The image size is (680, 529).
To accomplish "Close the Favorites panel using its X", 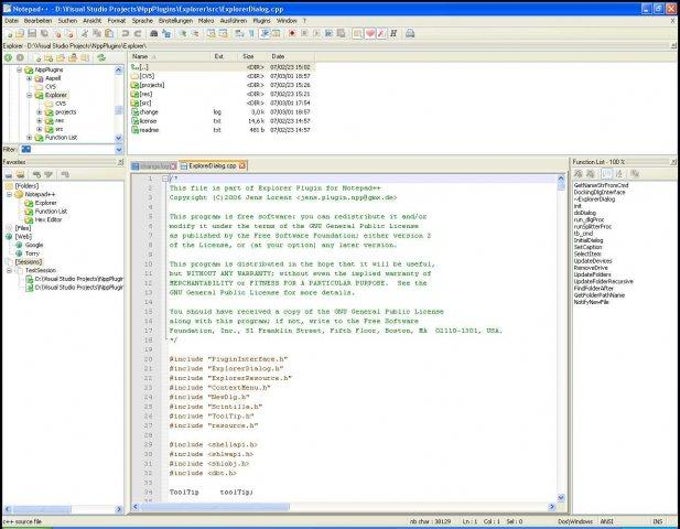I will tap(122, 160).
